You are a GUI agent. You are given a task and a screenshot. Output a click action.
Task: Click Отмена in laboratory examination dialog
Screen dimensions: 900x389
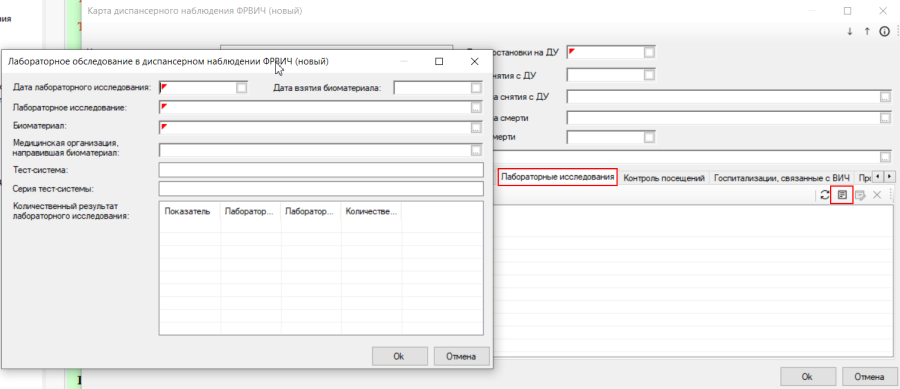coord(461,356)
